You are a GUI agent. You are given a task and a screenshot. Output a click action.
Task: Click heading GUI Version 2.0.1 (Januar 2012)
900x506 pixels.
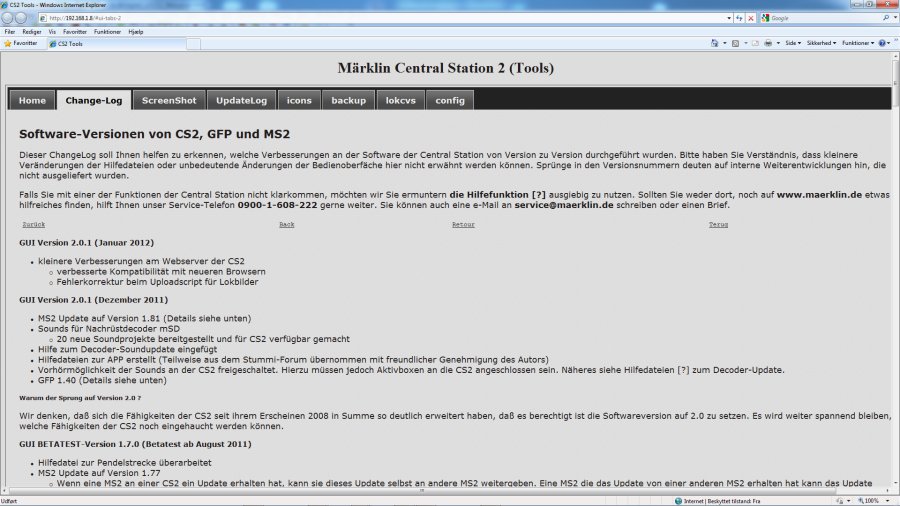point(86,243)
